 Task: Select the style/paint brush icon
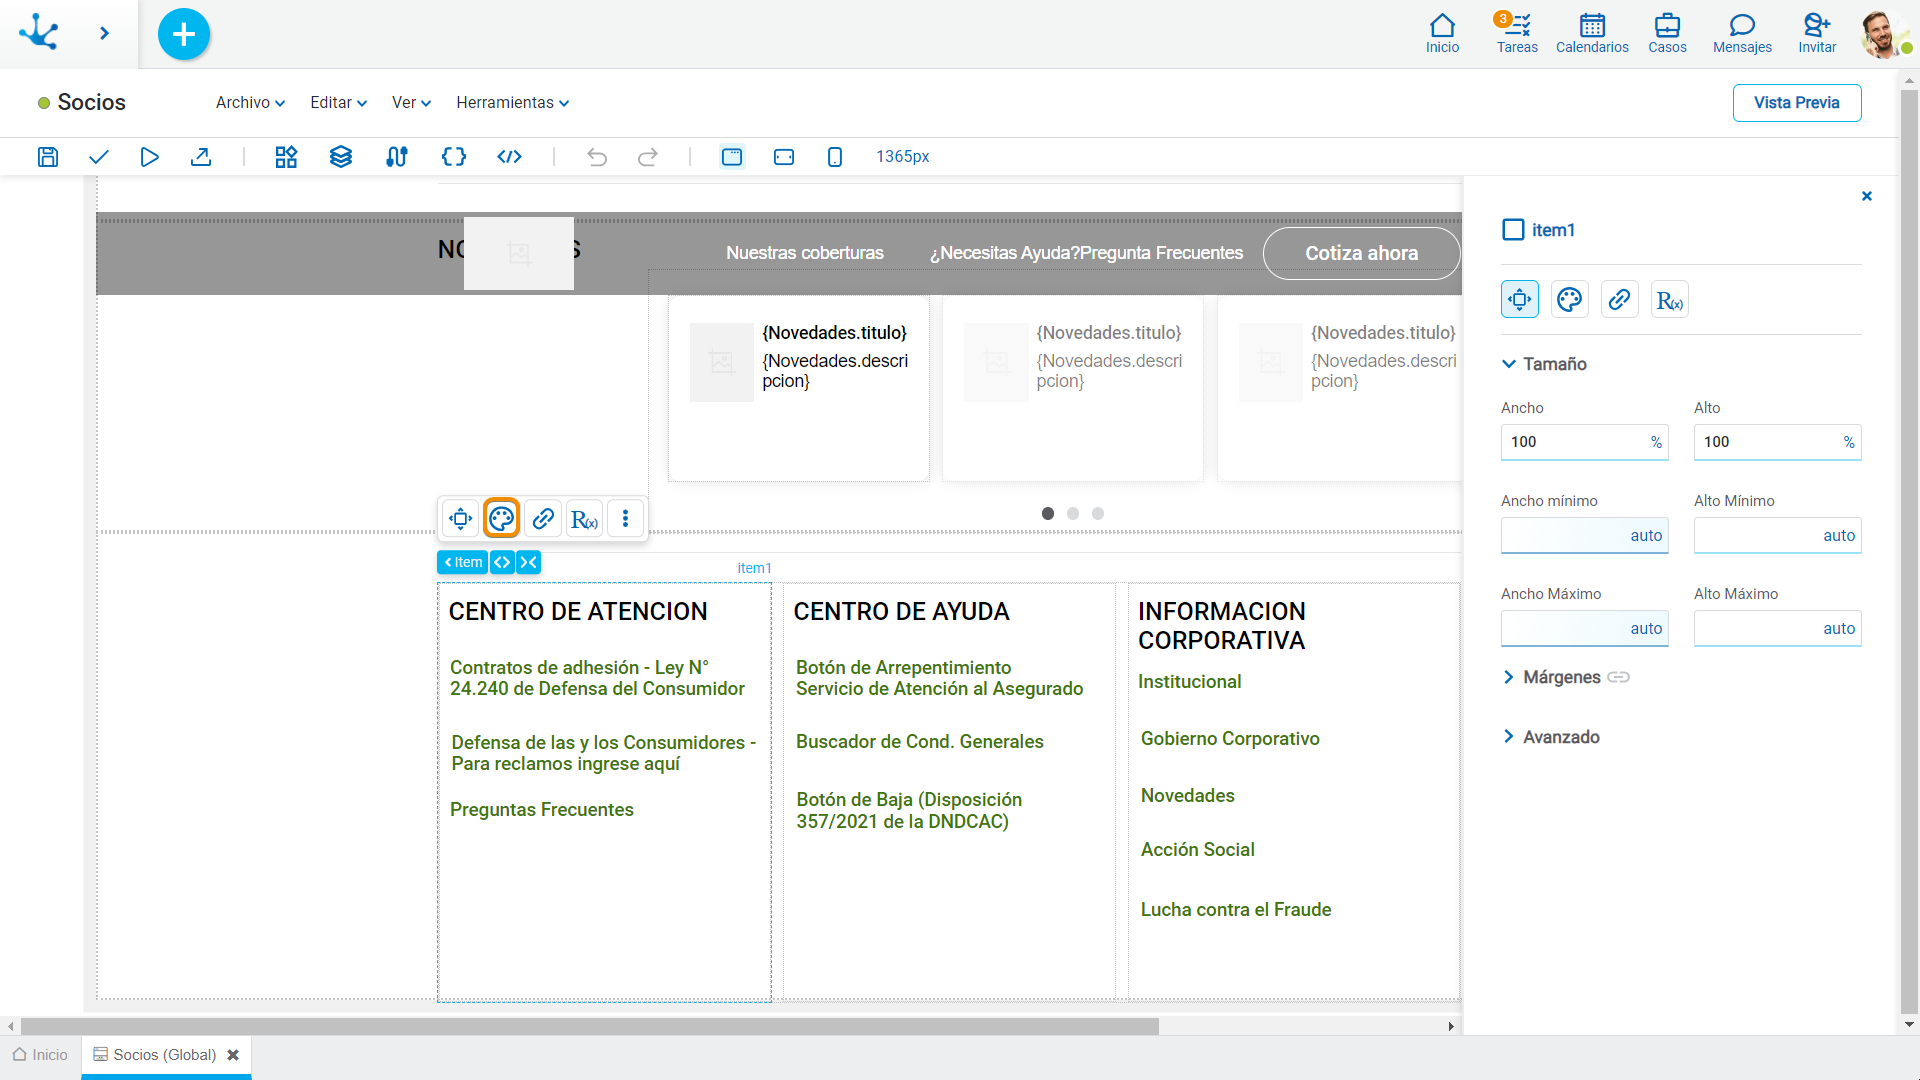click(x=501, y=518)
